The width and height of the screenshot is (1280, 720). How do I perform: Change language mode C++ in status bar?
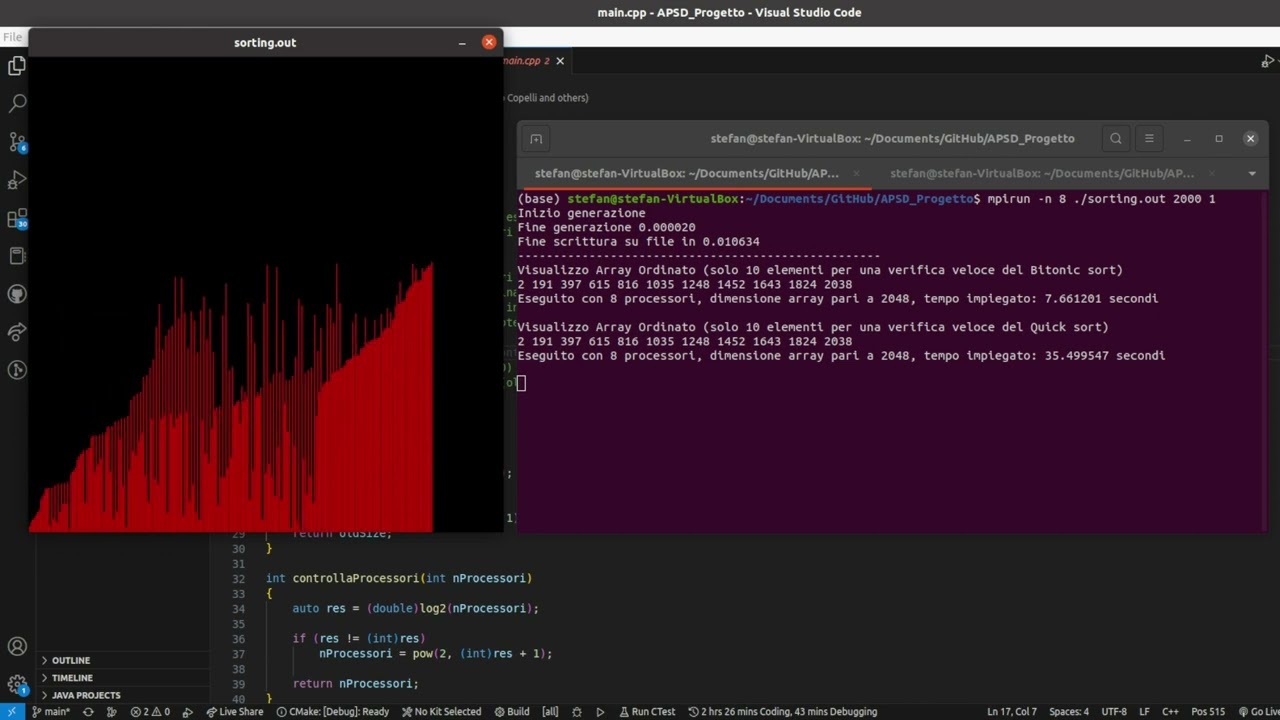[1170, 712]
